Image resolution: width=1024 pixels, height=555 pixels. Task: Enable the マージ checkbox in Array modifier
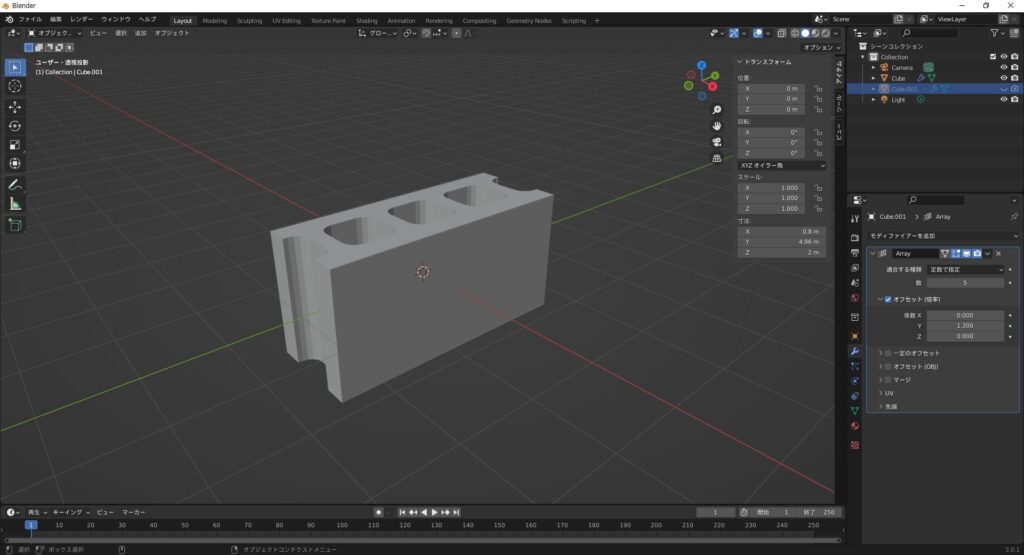887,380
